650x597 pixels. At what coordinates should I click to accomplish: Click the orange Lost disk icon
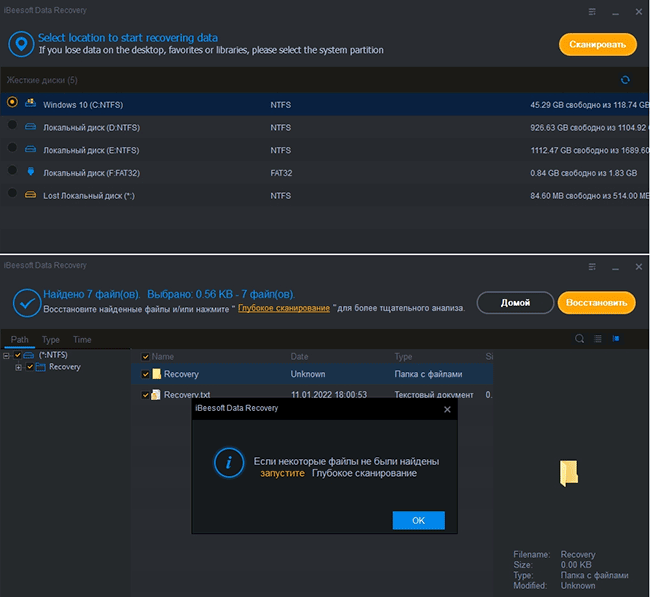click(30, 194)
